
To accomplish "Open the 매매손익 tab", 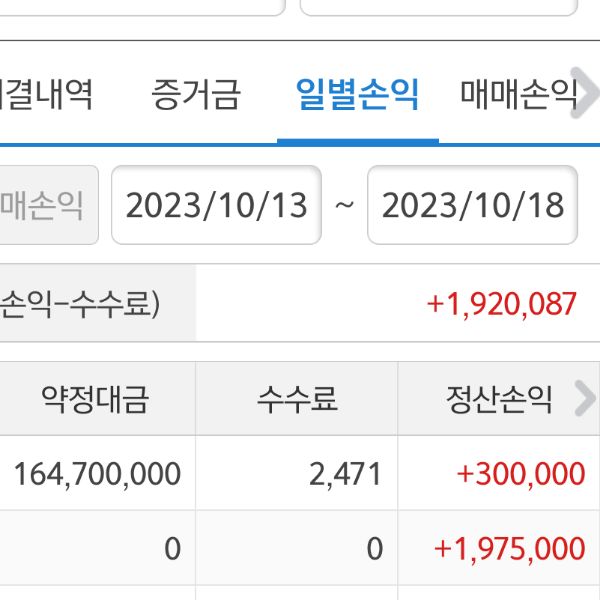I will click(x=518, y=95).
